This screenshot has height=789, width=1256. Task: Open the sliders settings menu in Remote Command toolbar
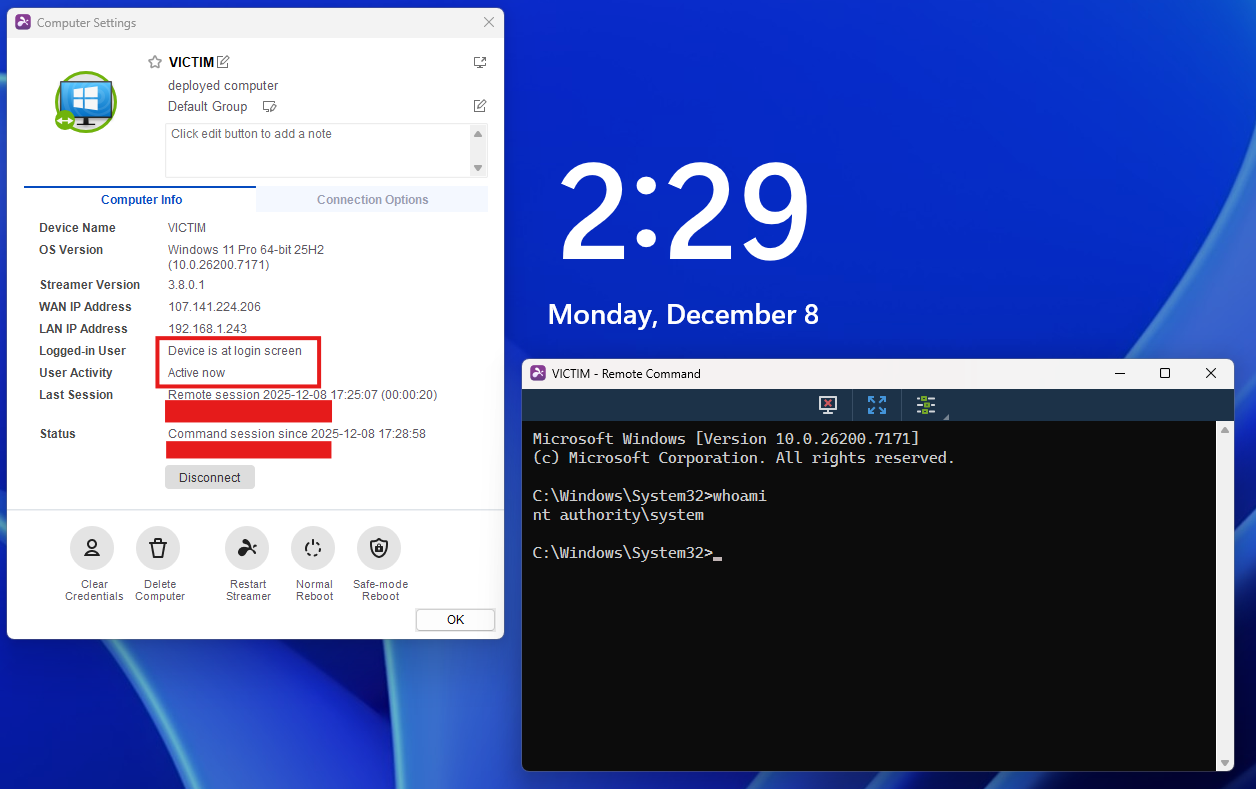pos(927,405)
